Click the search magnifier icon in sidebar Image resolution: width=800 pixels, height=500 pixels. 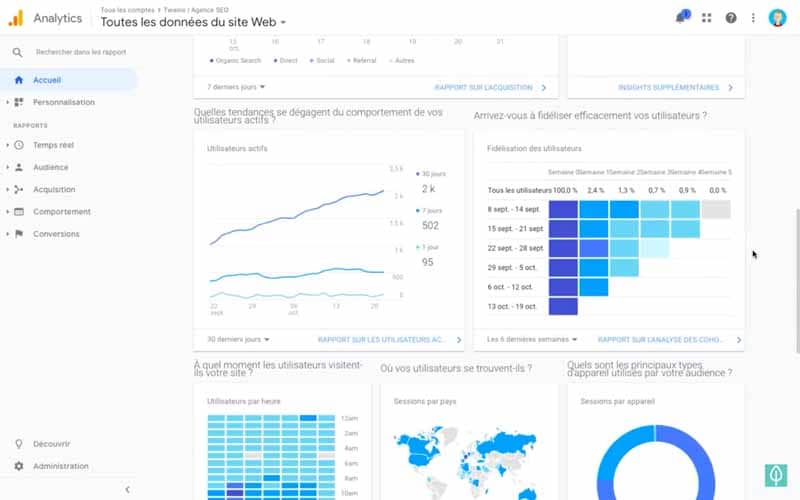pos(17,52)
